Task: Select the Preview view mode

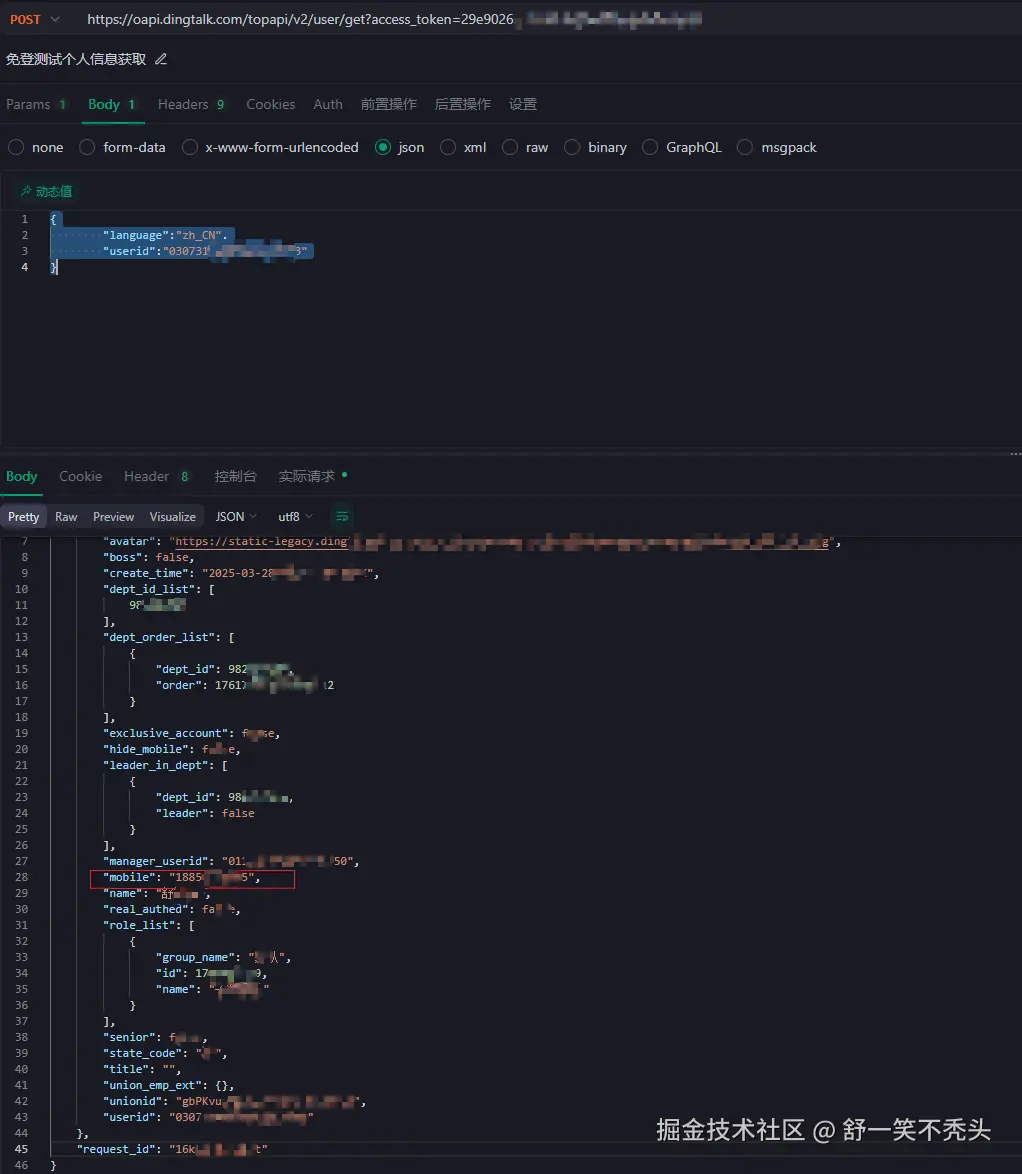Action: coord(113,517)
